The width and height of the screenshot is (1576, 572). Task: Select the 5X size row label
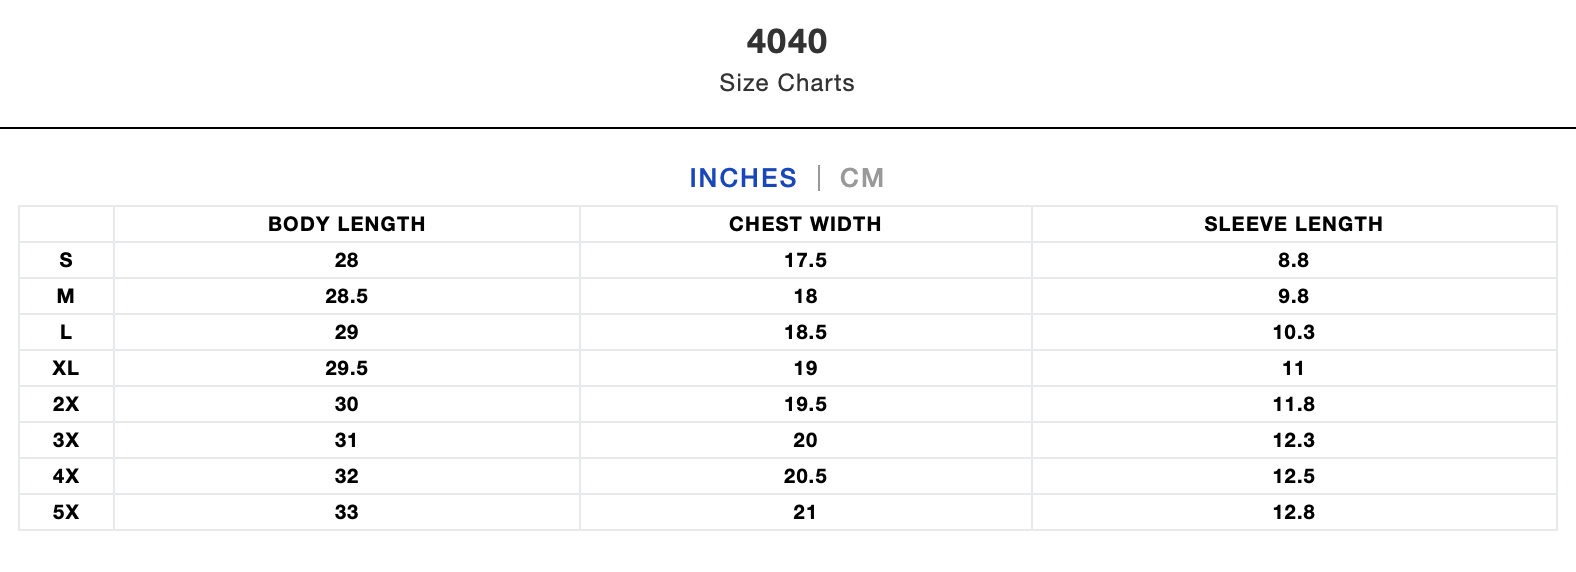(66, 512)
